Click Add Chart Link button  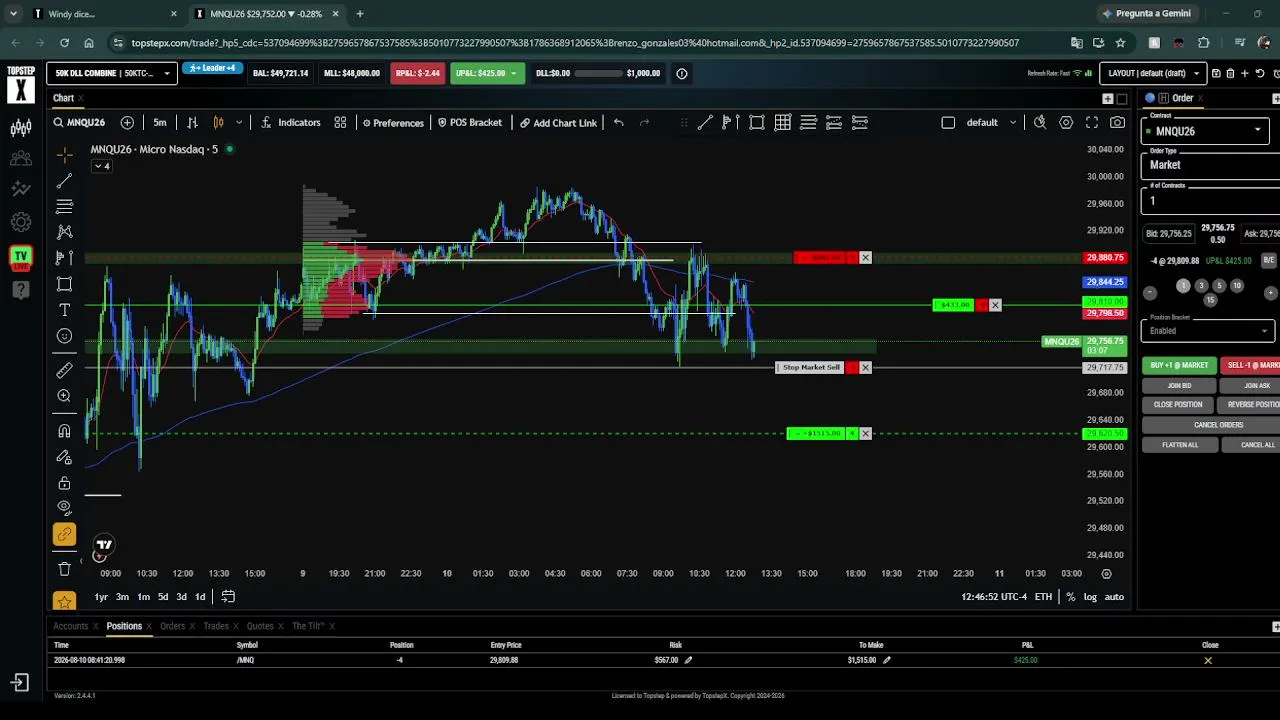[558, 123]
